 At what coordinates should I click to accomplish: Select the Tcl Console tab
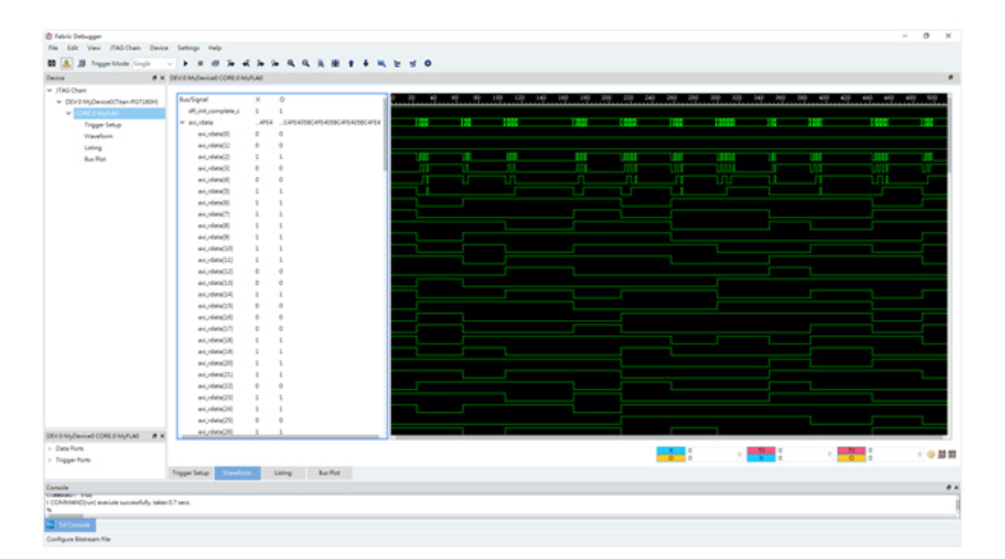tap(70, 525)
